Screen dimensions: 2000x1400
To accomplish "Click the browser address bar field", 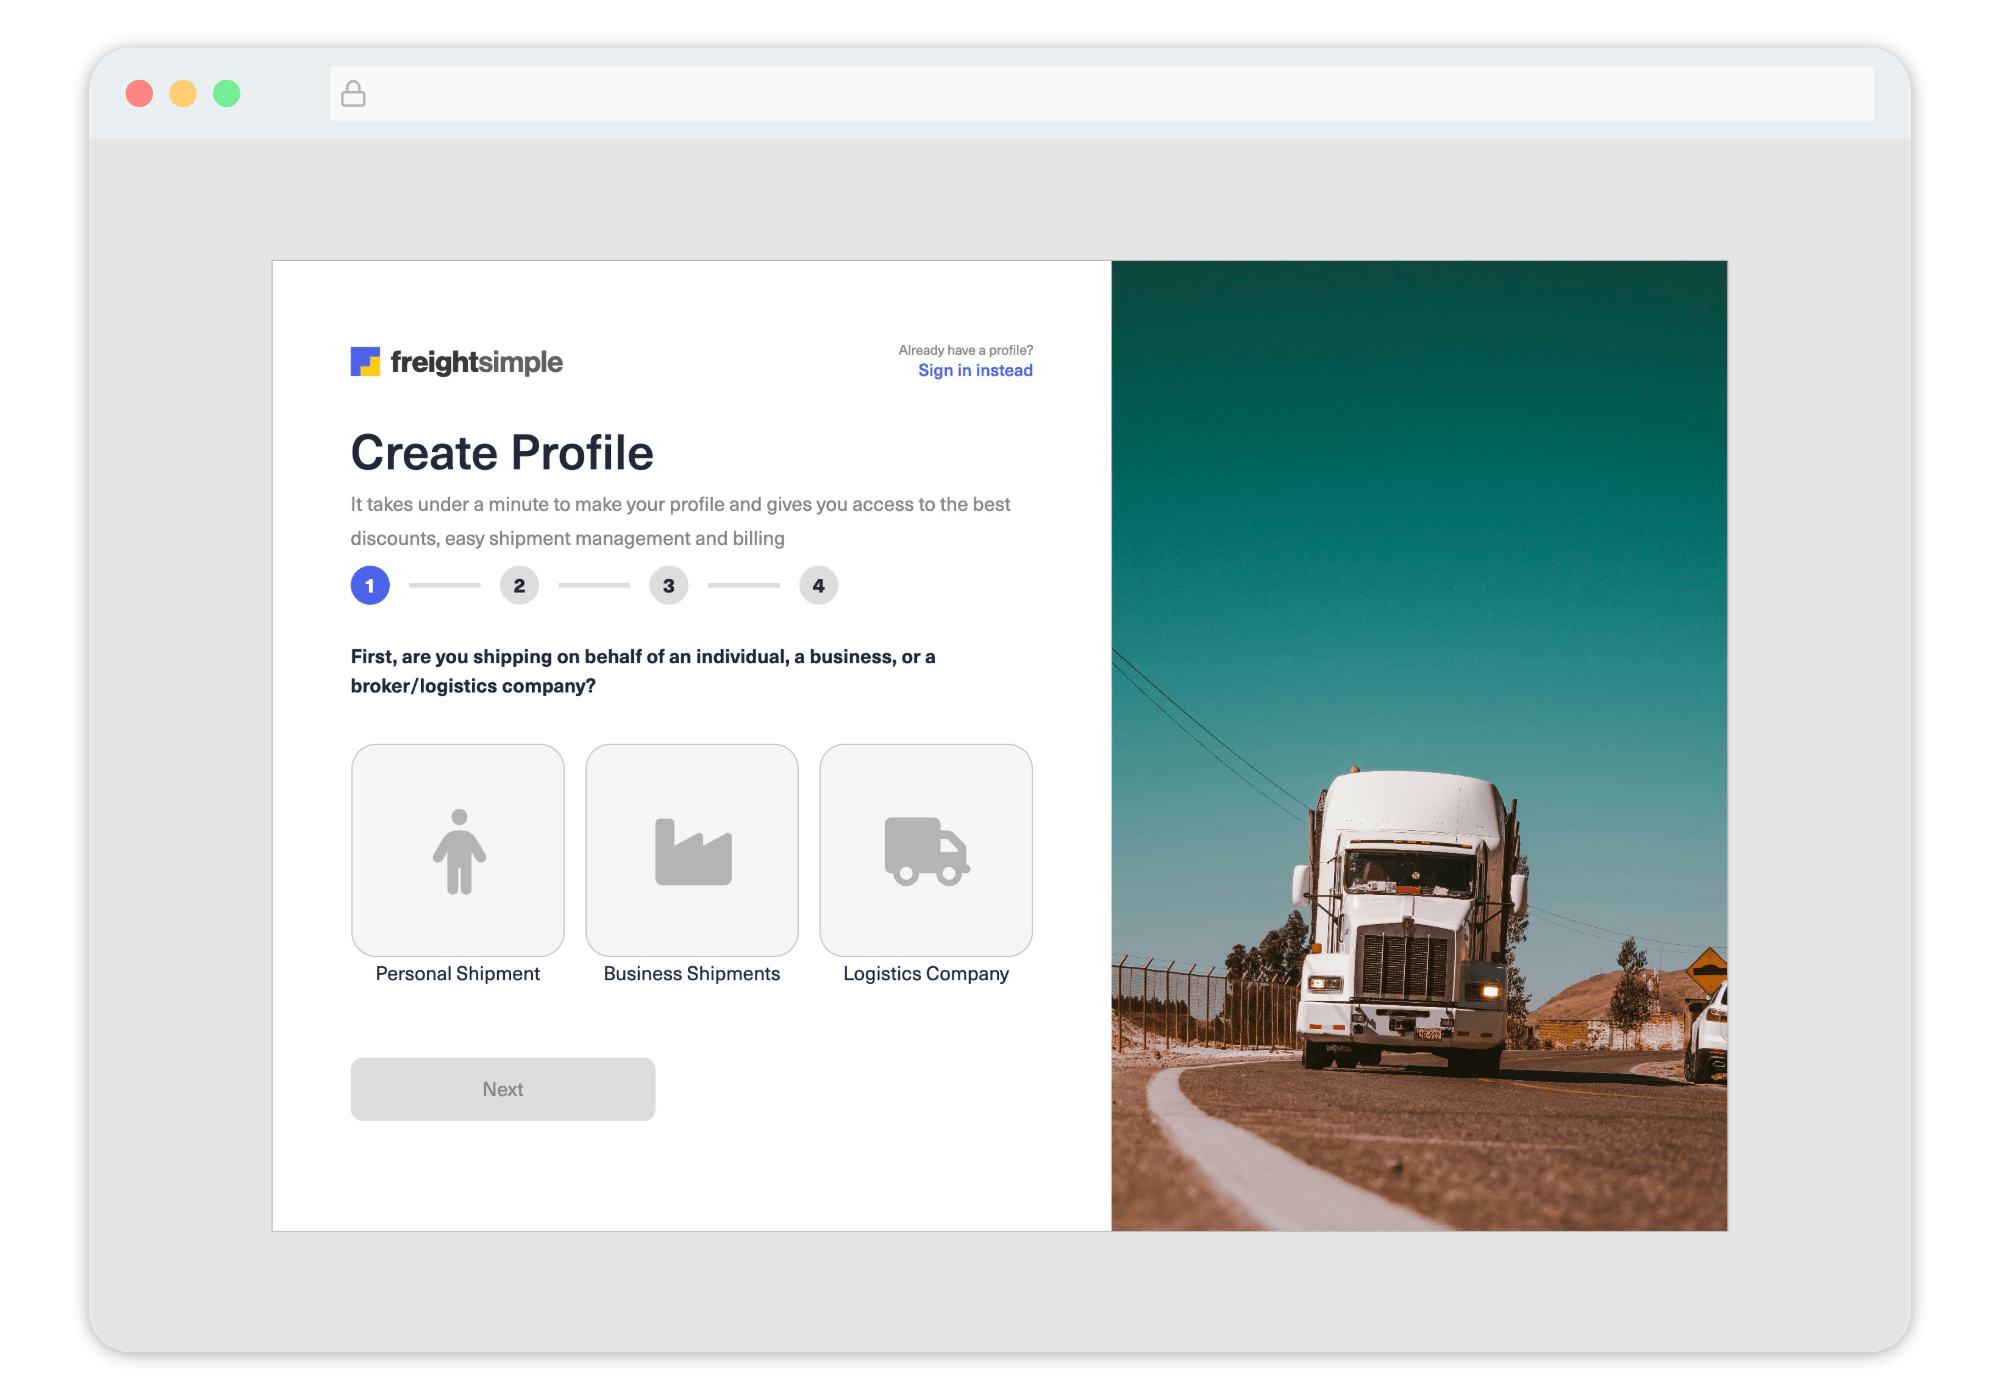I will pos(1100,94).
